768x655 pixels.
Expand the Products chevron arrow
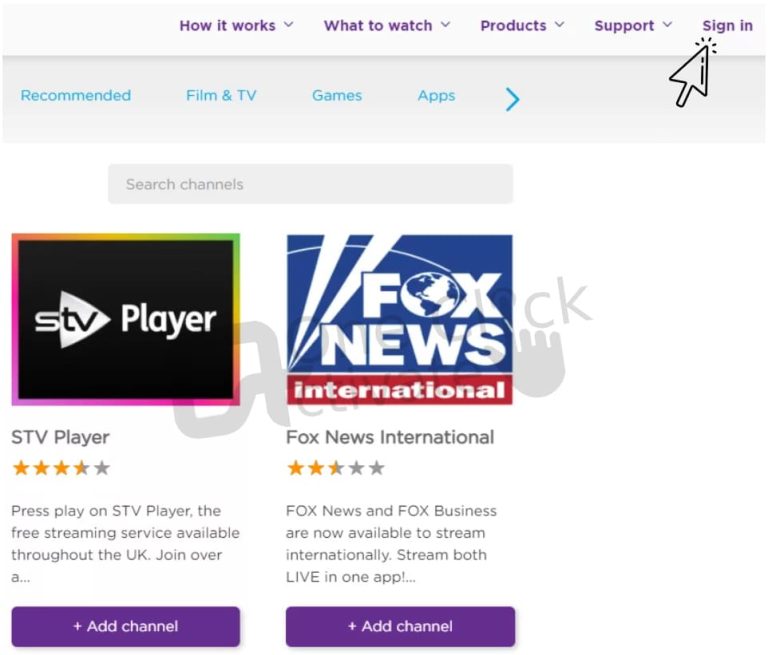559,24
